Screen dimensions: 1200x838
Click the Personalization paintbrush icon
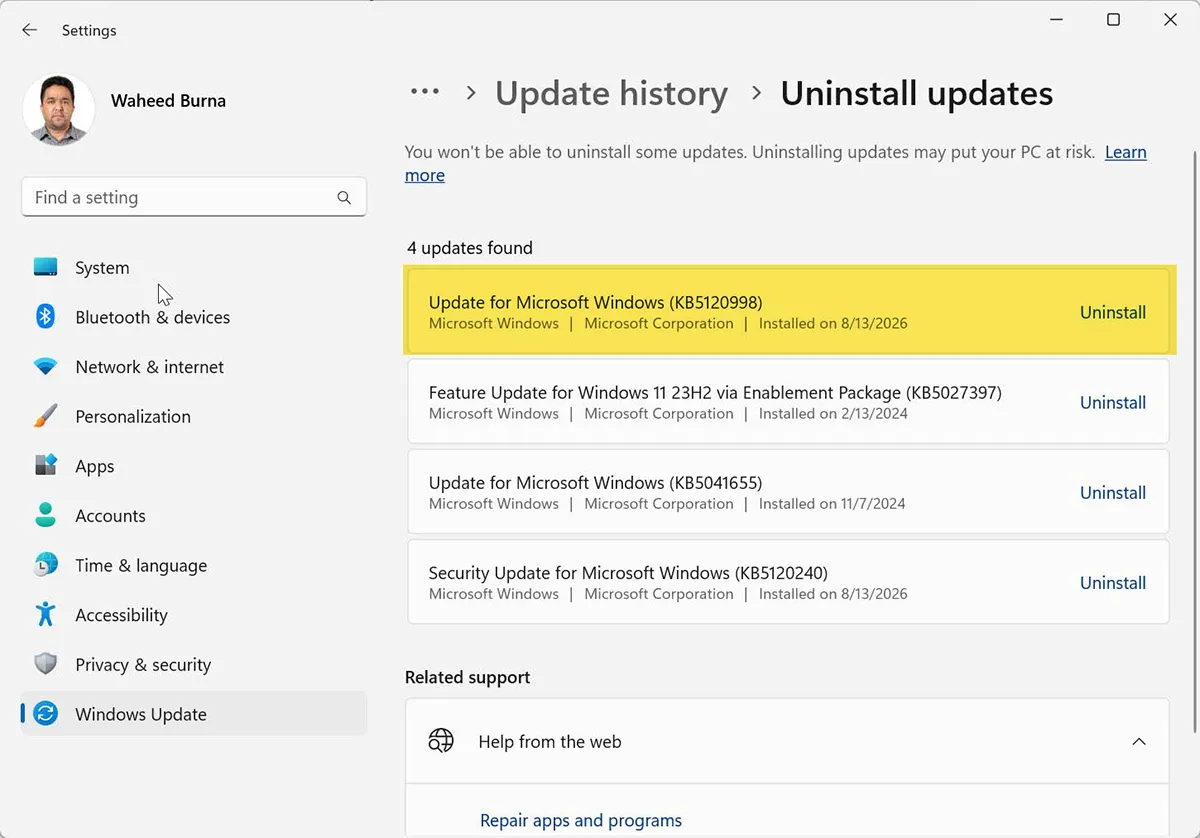(x=45, y=416)
